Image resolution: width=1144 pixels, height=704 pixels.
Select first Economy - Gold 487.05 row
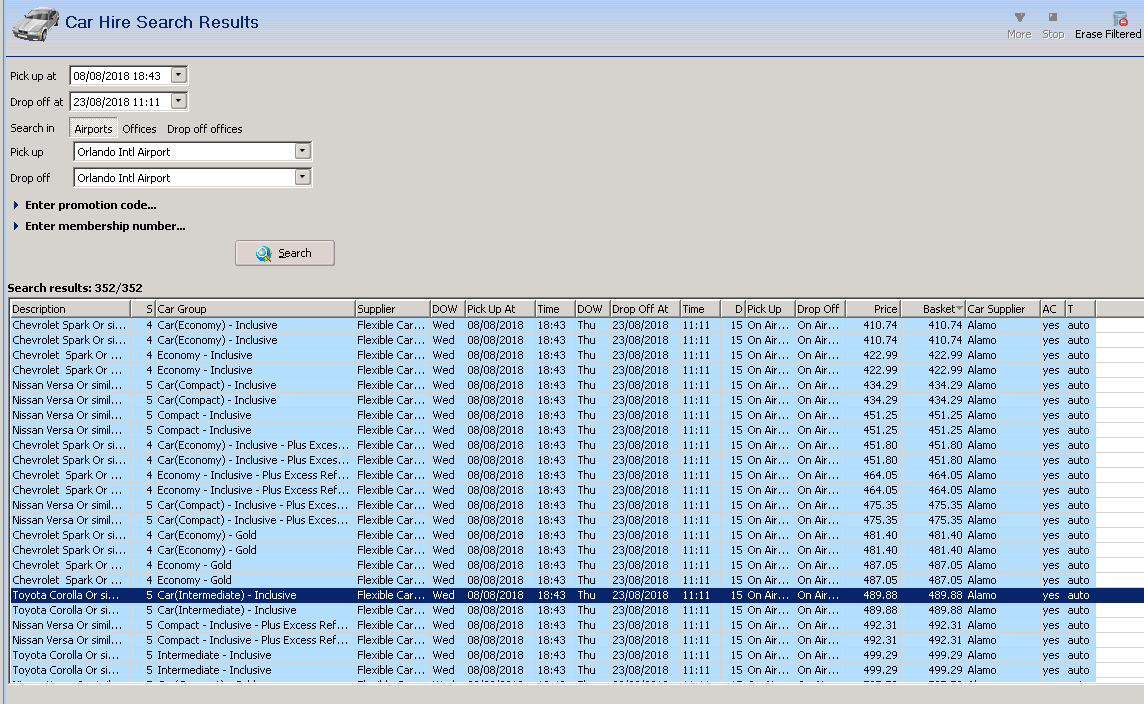pyautogui.click(x=576, y=565)
